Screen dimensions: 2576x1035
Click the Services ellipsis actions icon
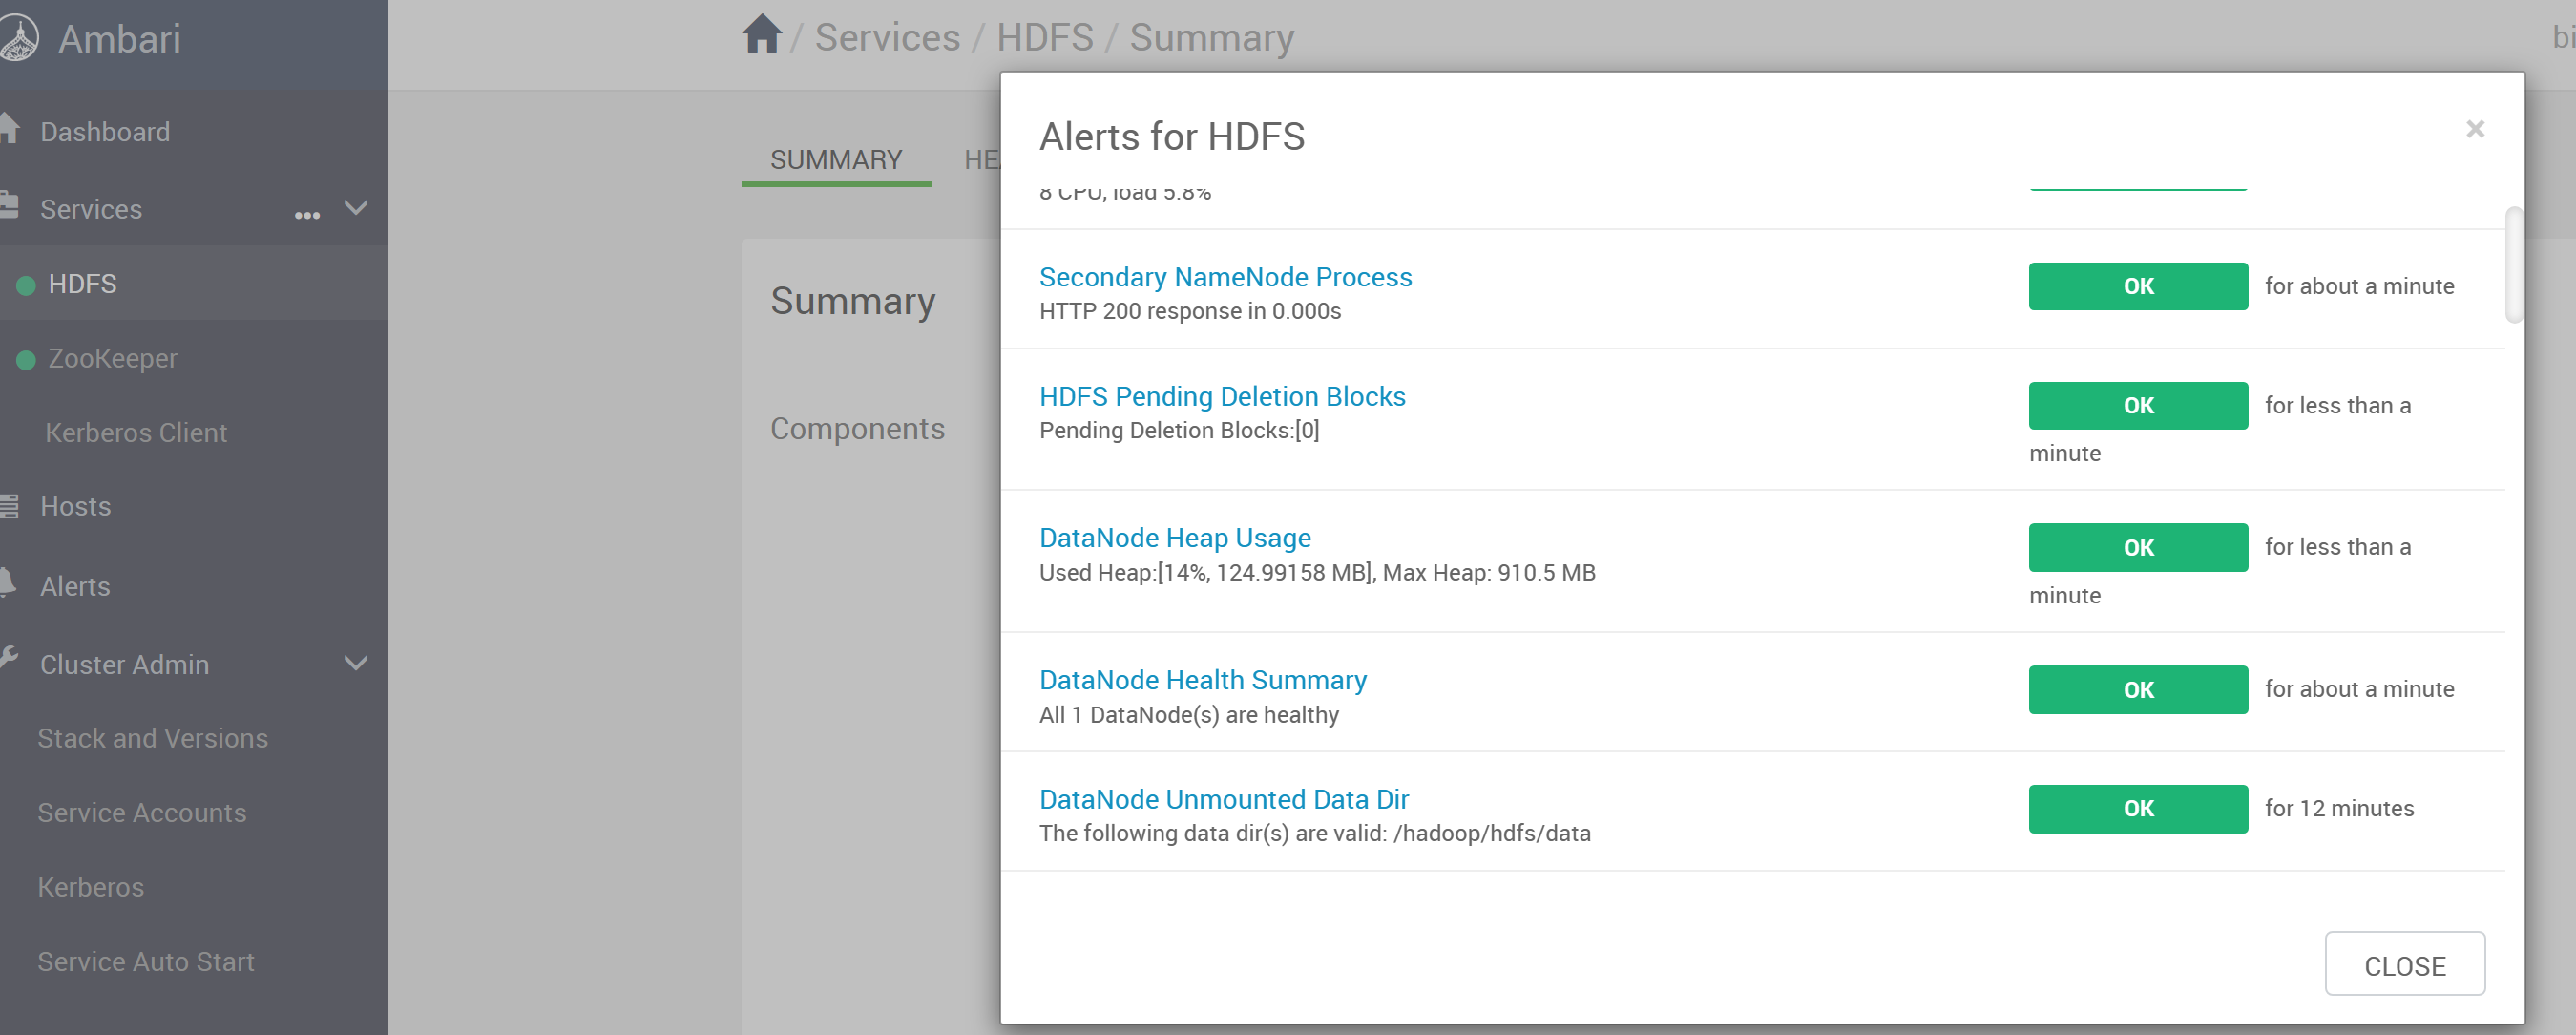pos(307,215)
